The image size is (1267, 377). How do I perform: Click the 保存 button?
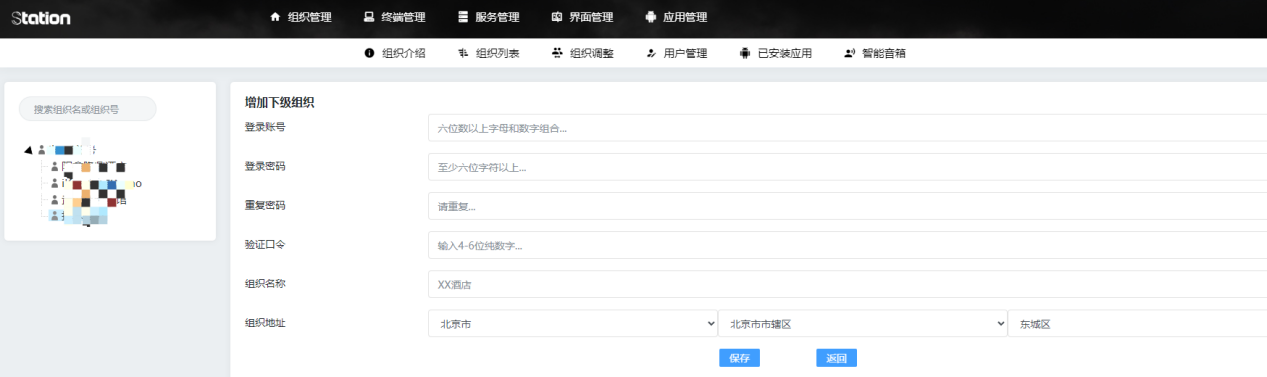(739, 358)
